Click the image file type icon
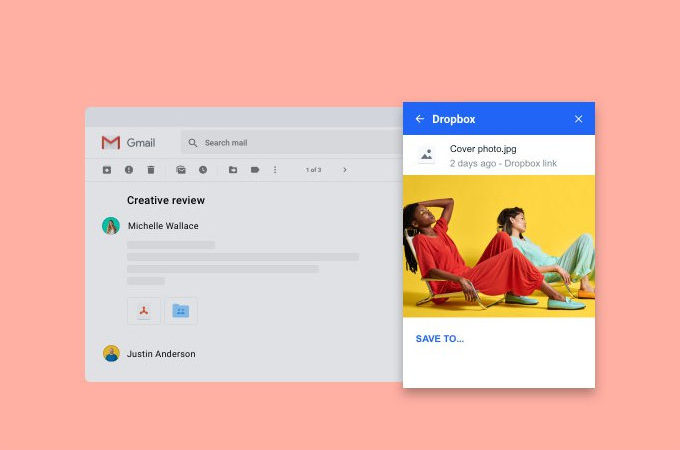 point(426,155)
